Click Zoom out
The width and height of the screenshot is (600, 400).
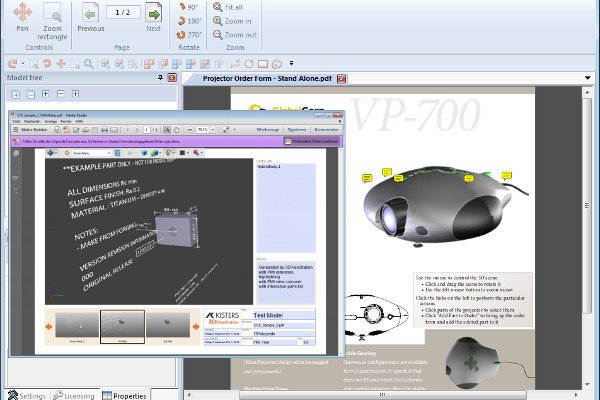[235, 35]
